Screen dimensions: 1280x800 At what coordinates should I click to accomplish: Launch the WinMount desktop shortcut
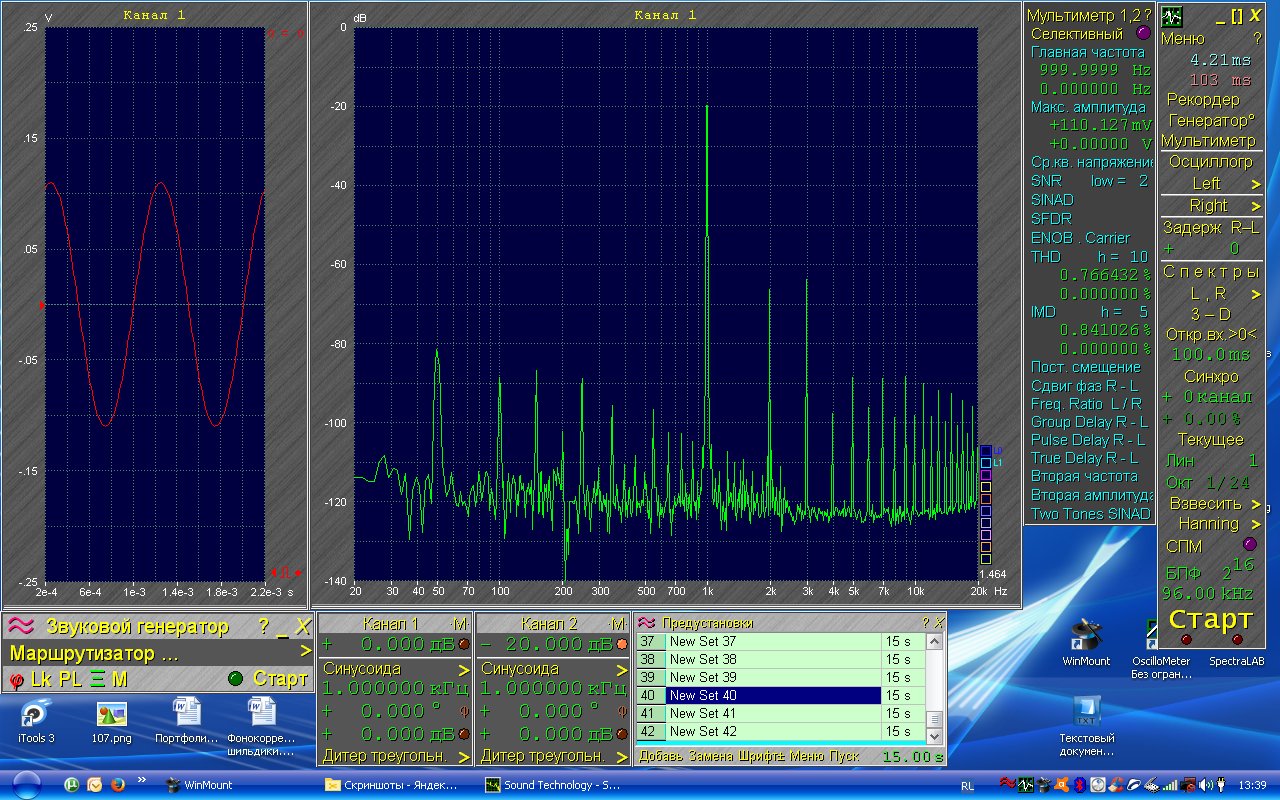[1086, 636]
